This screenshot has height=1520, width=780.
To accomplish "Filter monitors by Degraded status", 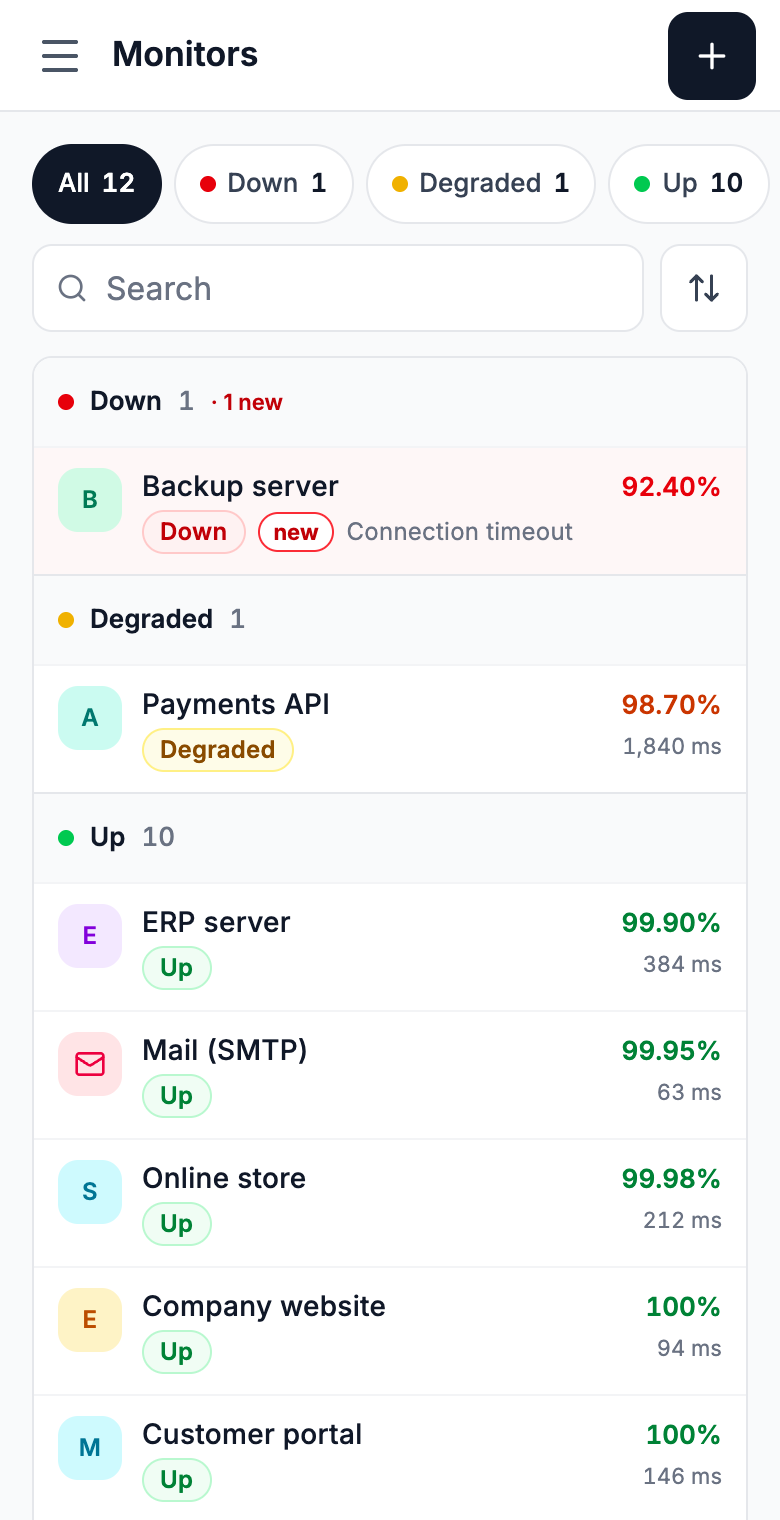I will click(x=481, y=183).
